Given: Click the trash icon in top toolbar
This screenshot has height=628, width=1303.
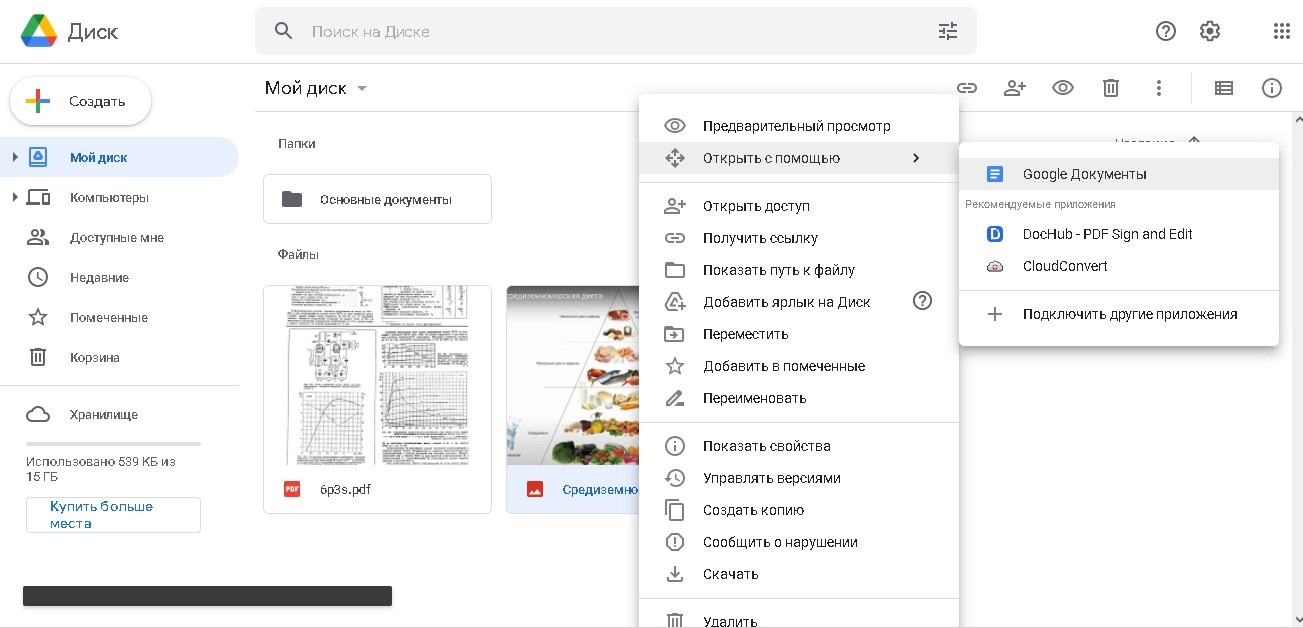Looking at the screenshot, I should pyautogui.click(x=1111, y=88).
